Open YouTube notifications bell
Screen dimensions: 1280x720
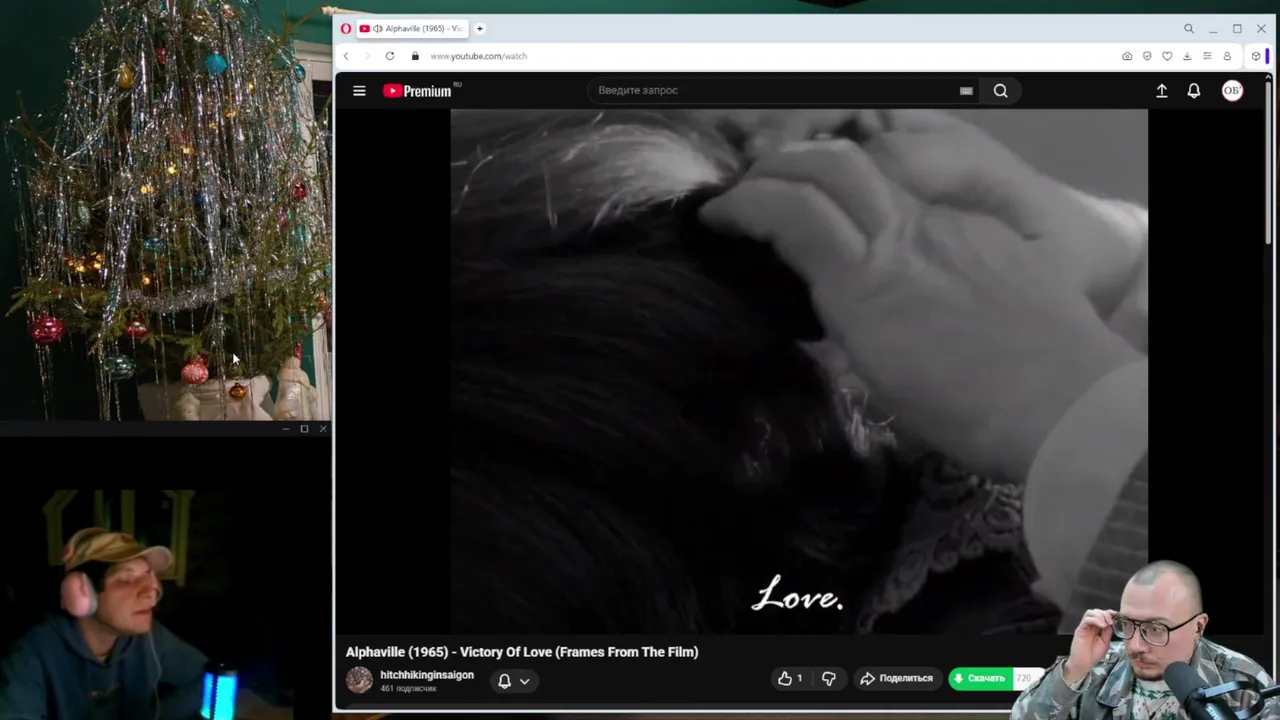pyautogui.click(x=1194, y=91)
